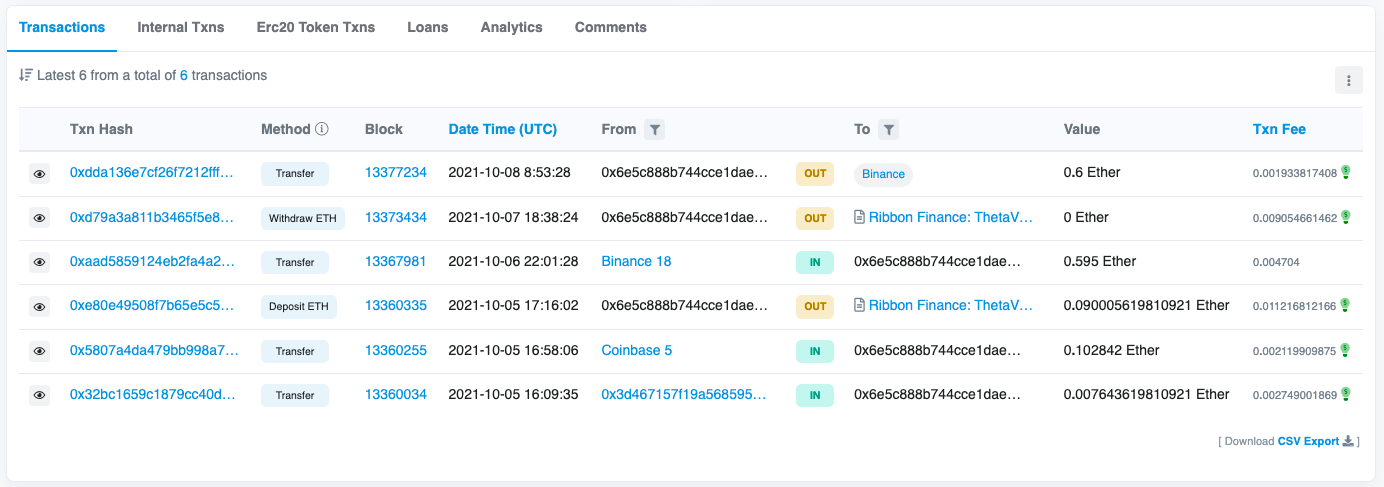
Task: Click the green bulb next to fee 0.001933817408
Action: tap(1345, 173)
